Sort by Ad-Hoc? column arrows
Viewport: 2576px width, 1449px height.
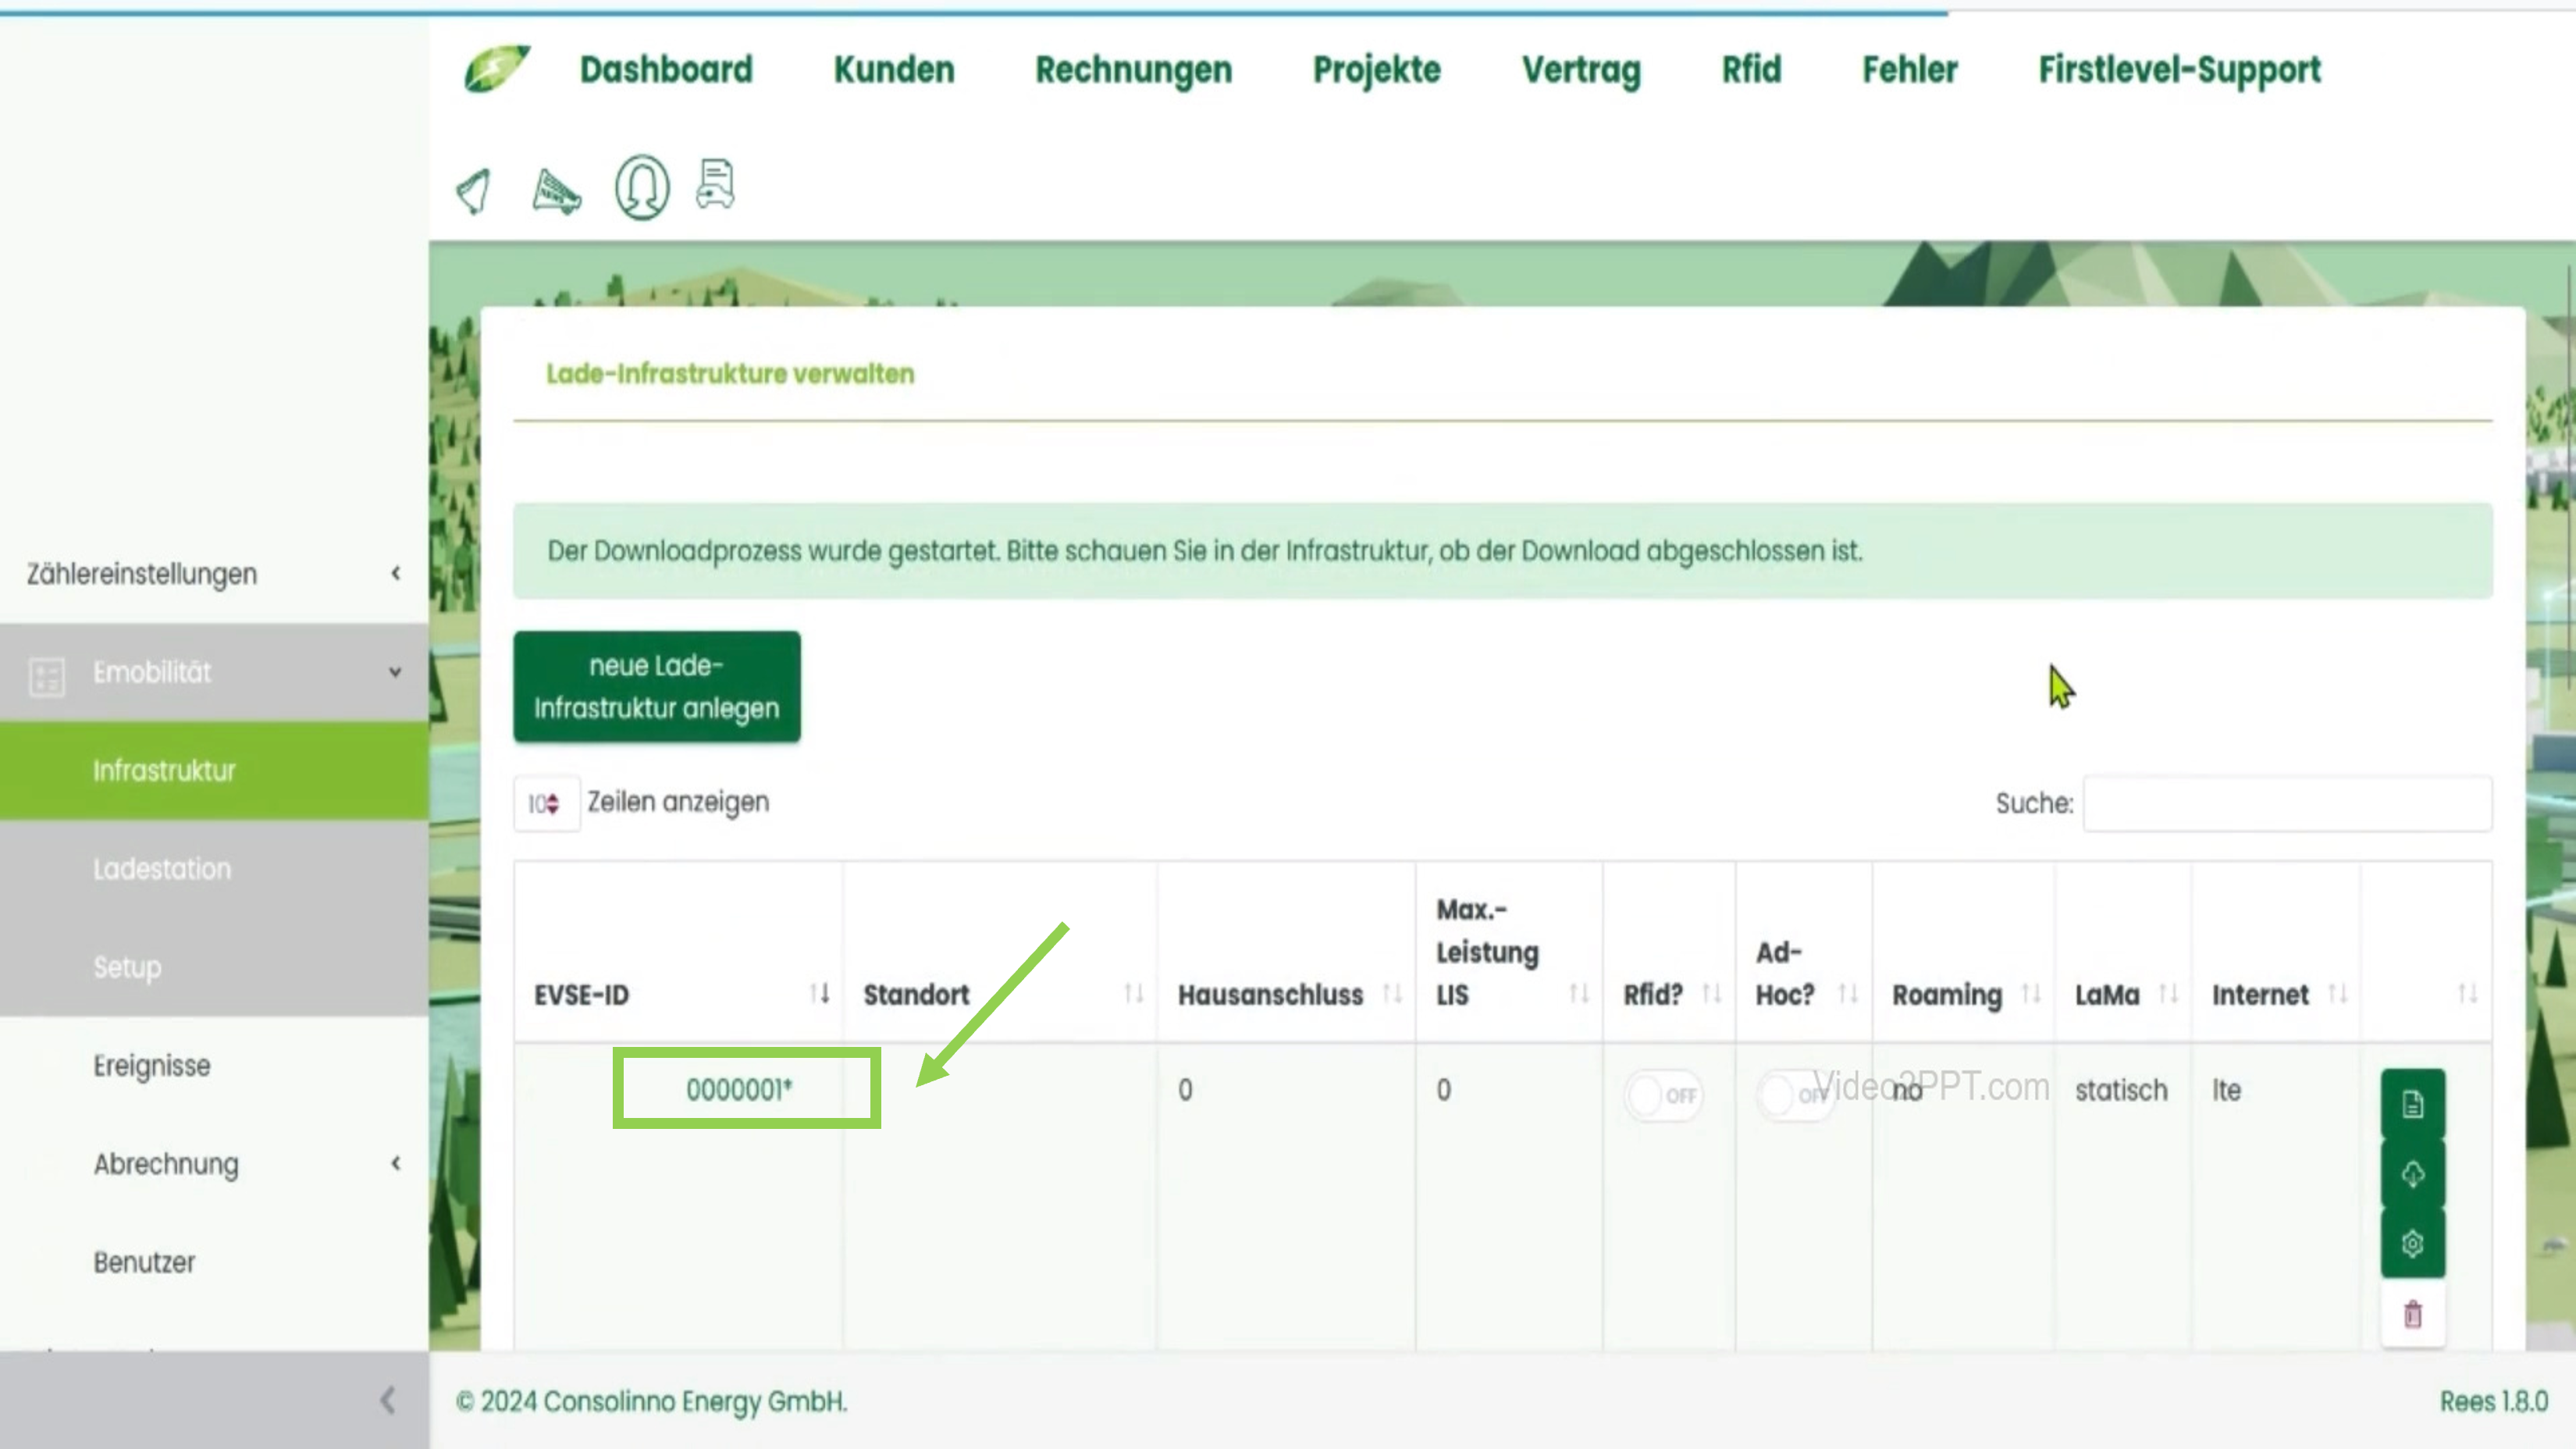coord(1847,994)
